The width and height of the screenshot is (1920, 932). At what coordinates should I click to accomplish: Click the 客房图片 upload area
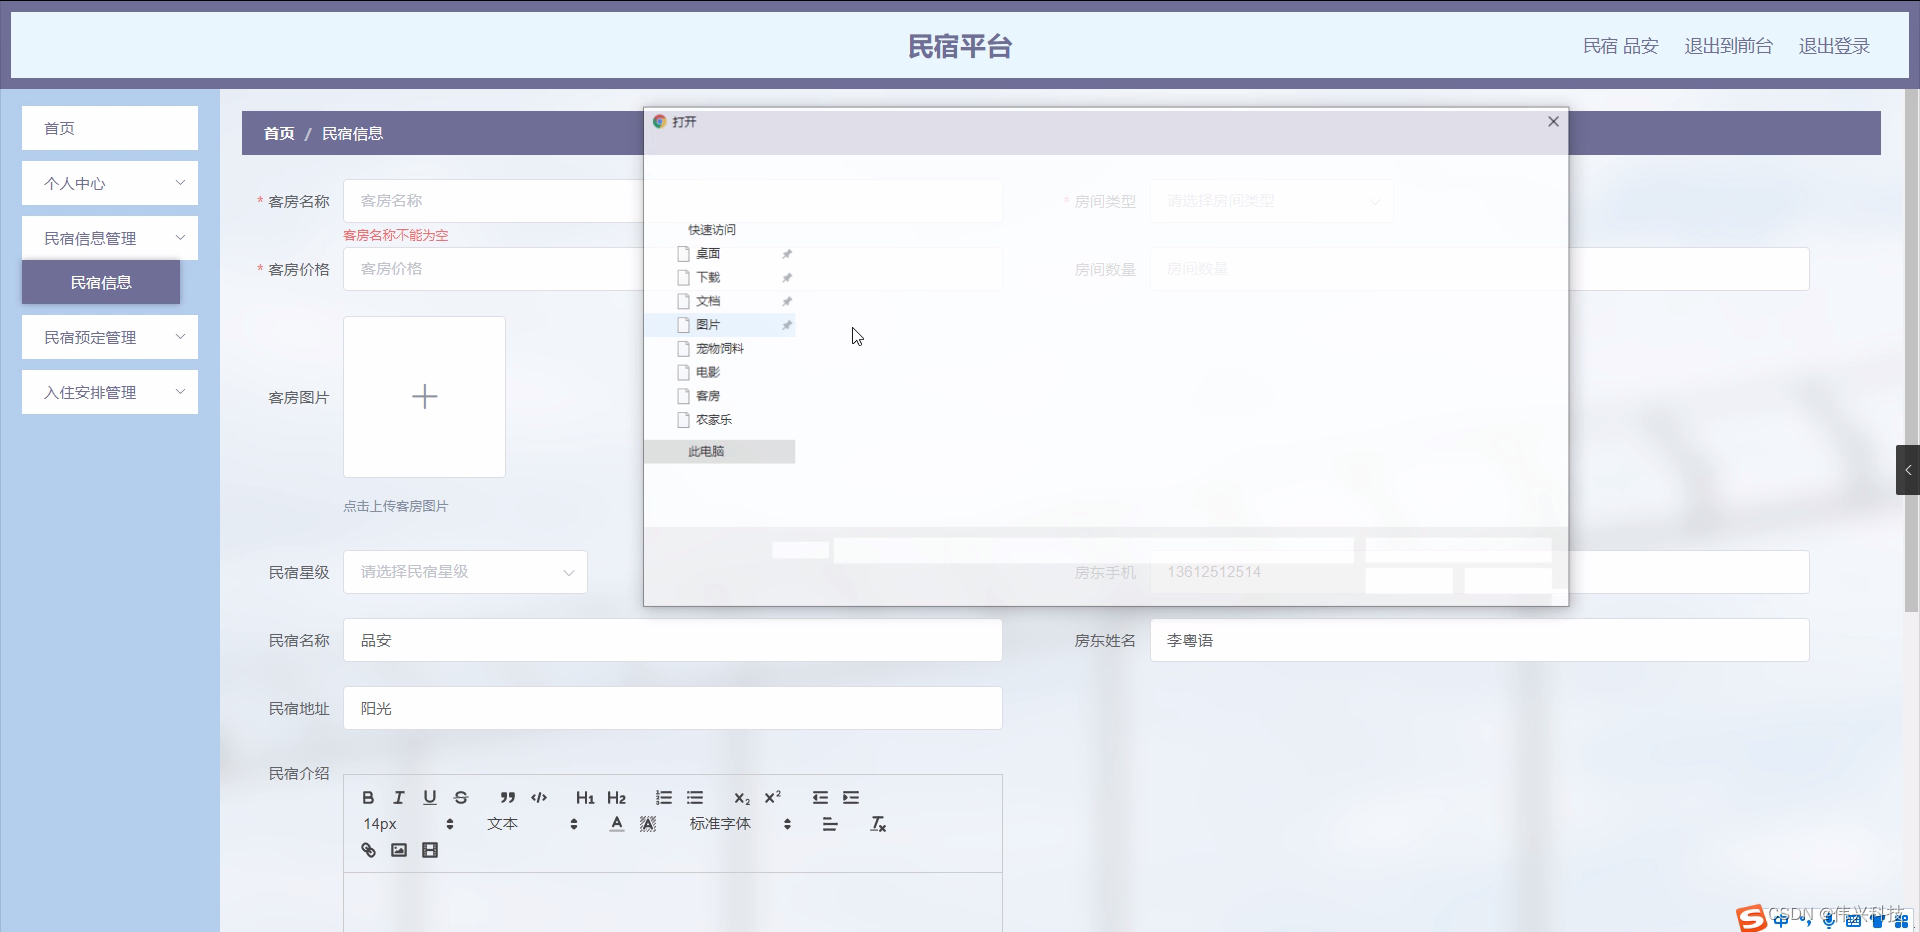coord(424,397)
